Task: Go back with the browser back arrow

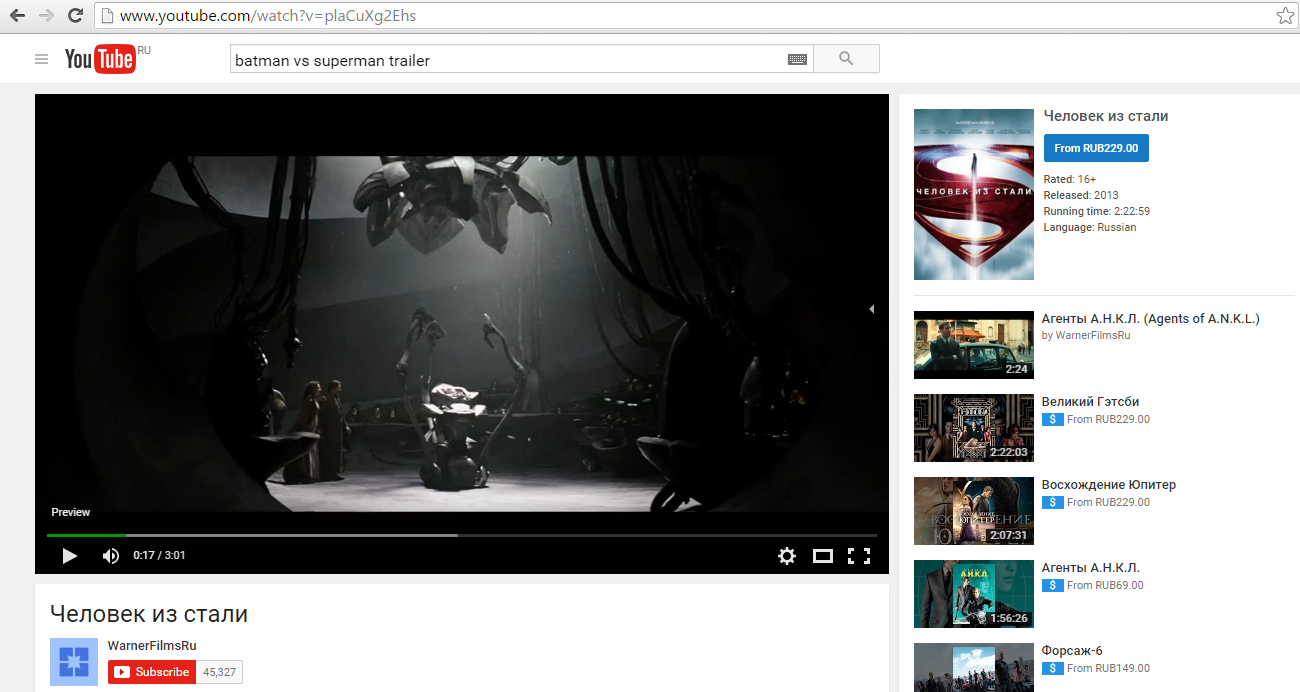Action: tap(17, 15)
